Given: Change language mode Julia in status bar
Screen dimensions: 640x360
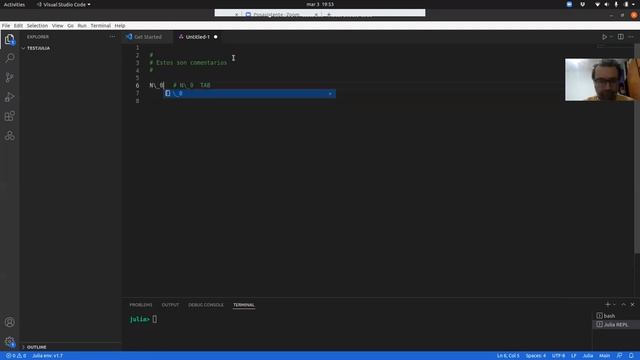Looking at the screenshot, I should [x=587, y=356].
